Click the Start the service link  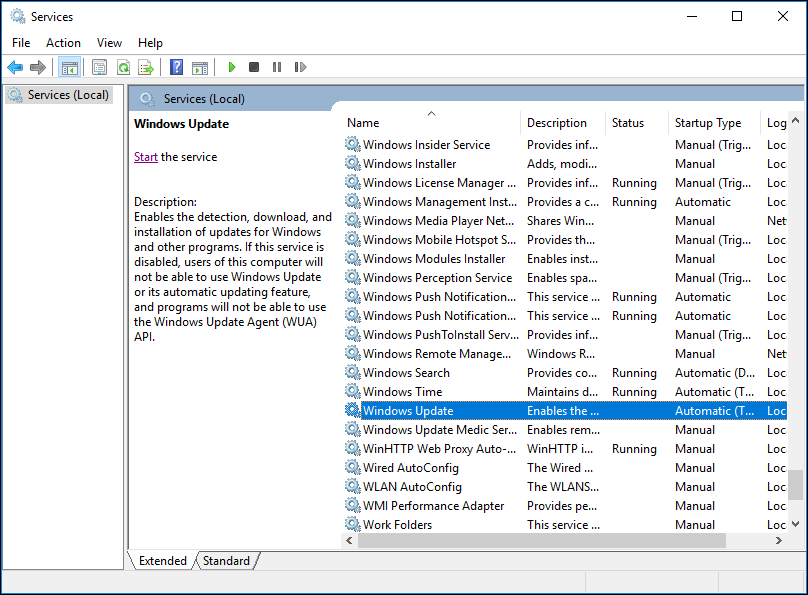(146, 157)
